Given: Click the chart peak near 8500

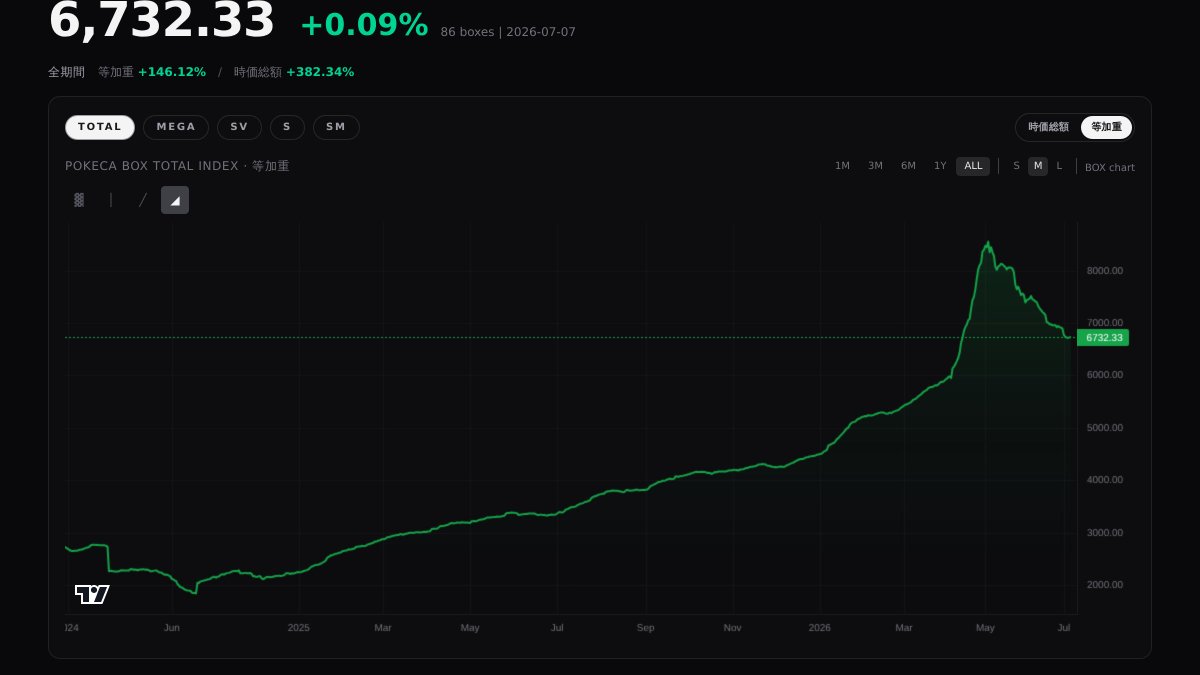Looking at the screenshot, I should coord(988,243).
